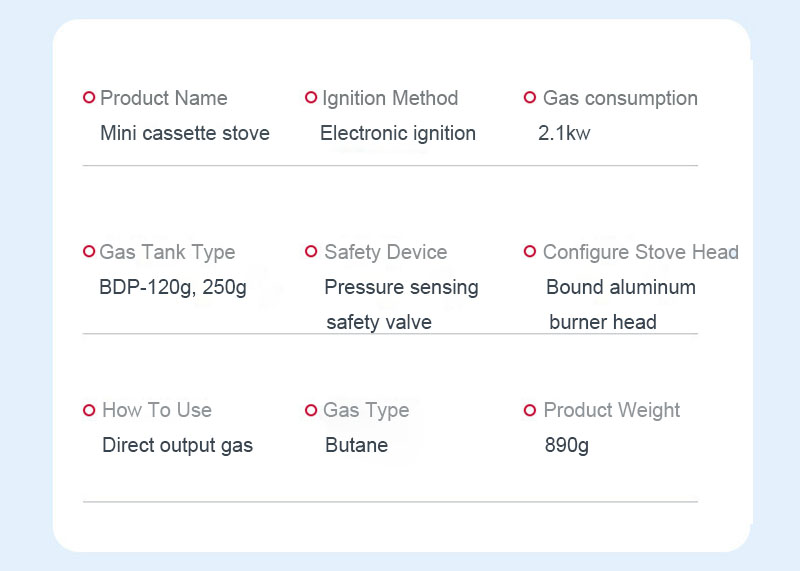The width and height of the screenshot is (800, 571).
Task: Select the 890g product weight value
Action: click(567, 445)
